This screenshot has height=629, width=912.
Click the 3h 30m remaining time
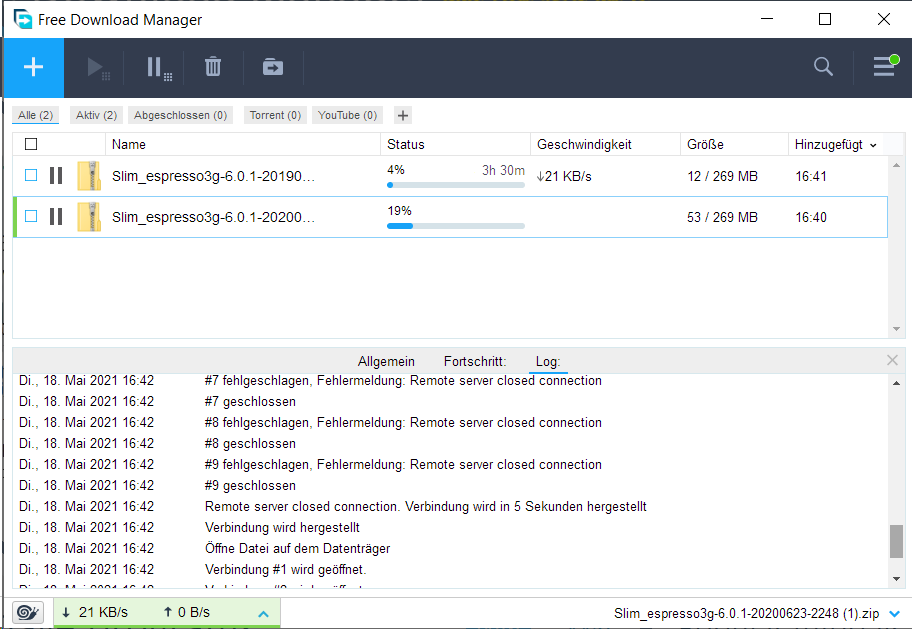tap(503, 170)
